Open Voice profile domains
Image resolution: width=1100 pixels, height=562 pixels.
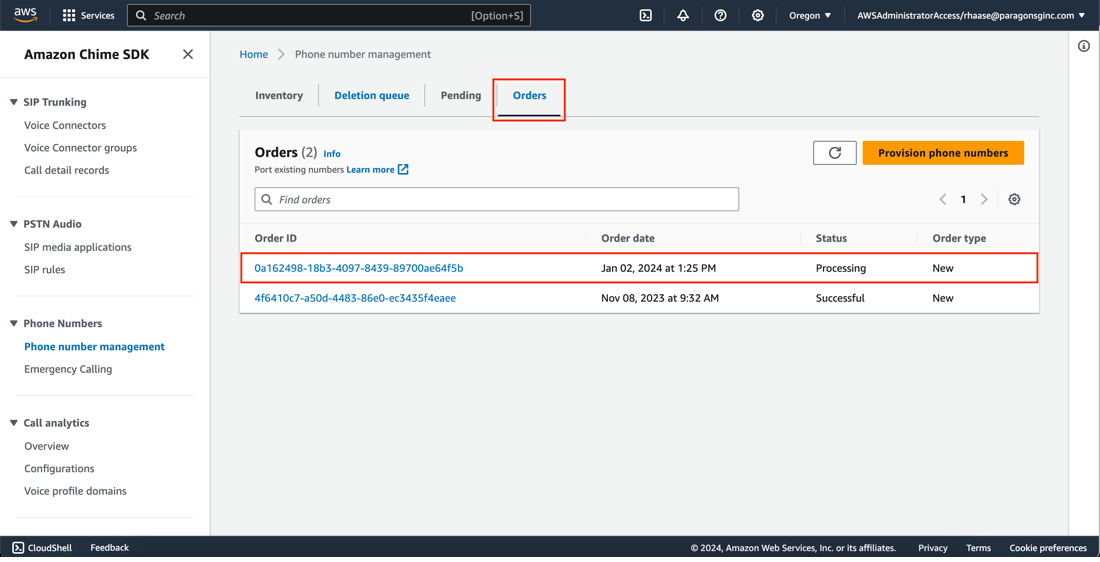click(76, 491)
